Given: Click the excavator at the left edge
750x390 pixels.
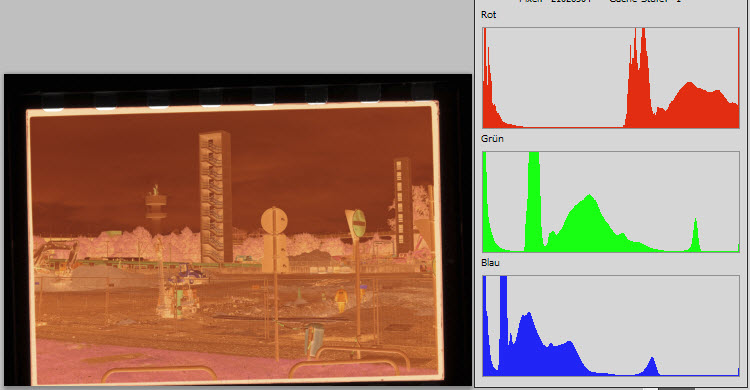Looking at the screenshot, I should 56,257.
